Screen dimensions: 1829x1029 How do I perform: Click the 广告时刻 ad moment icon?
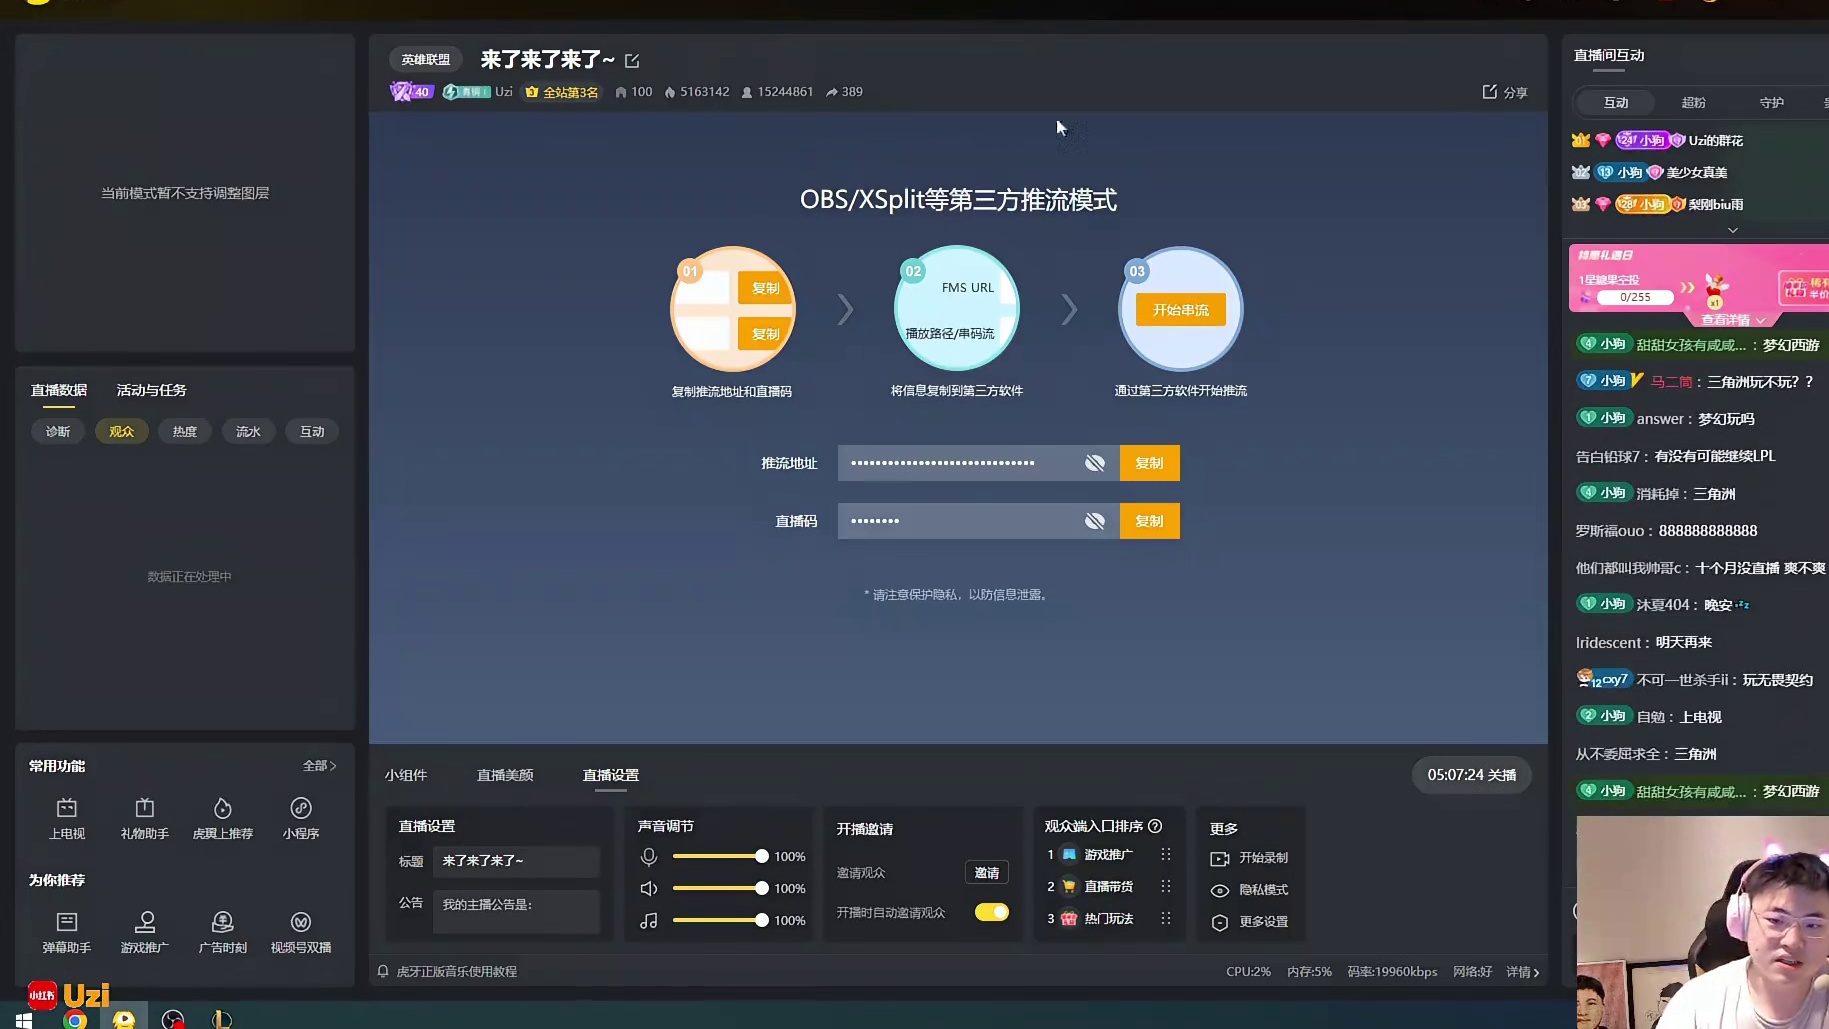click(222, 922)
